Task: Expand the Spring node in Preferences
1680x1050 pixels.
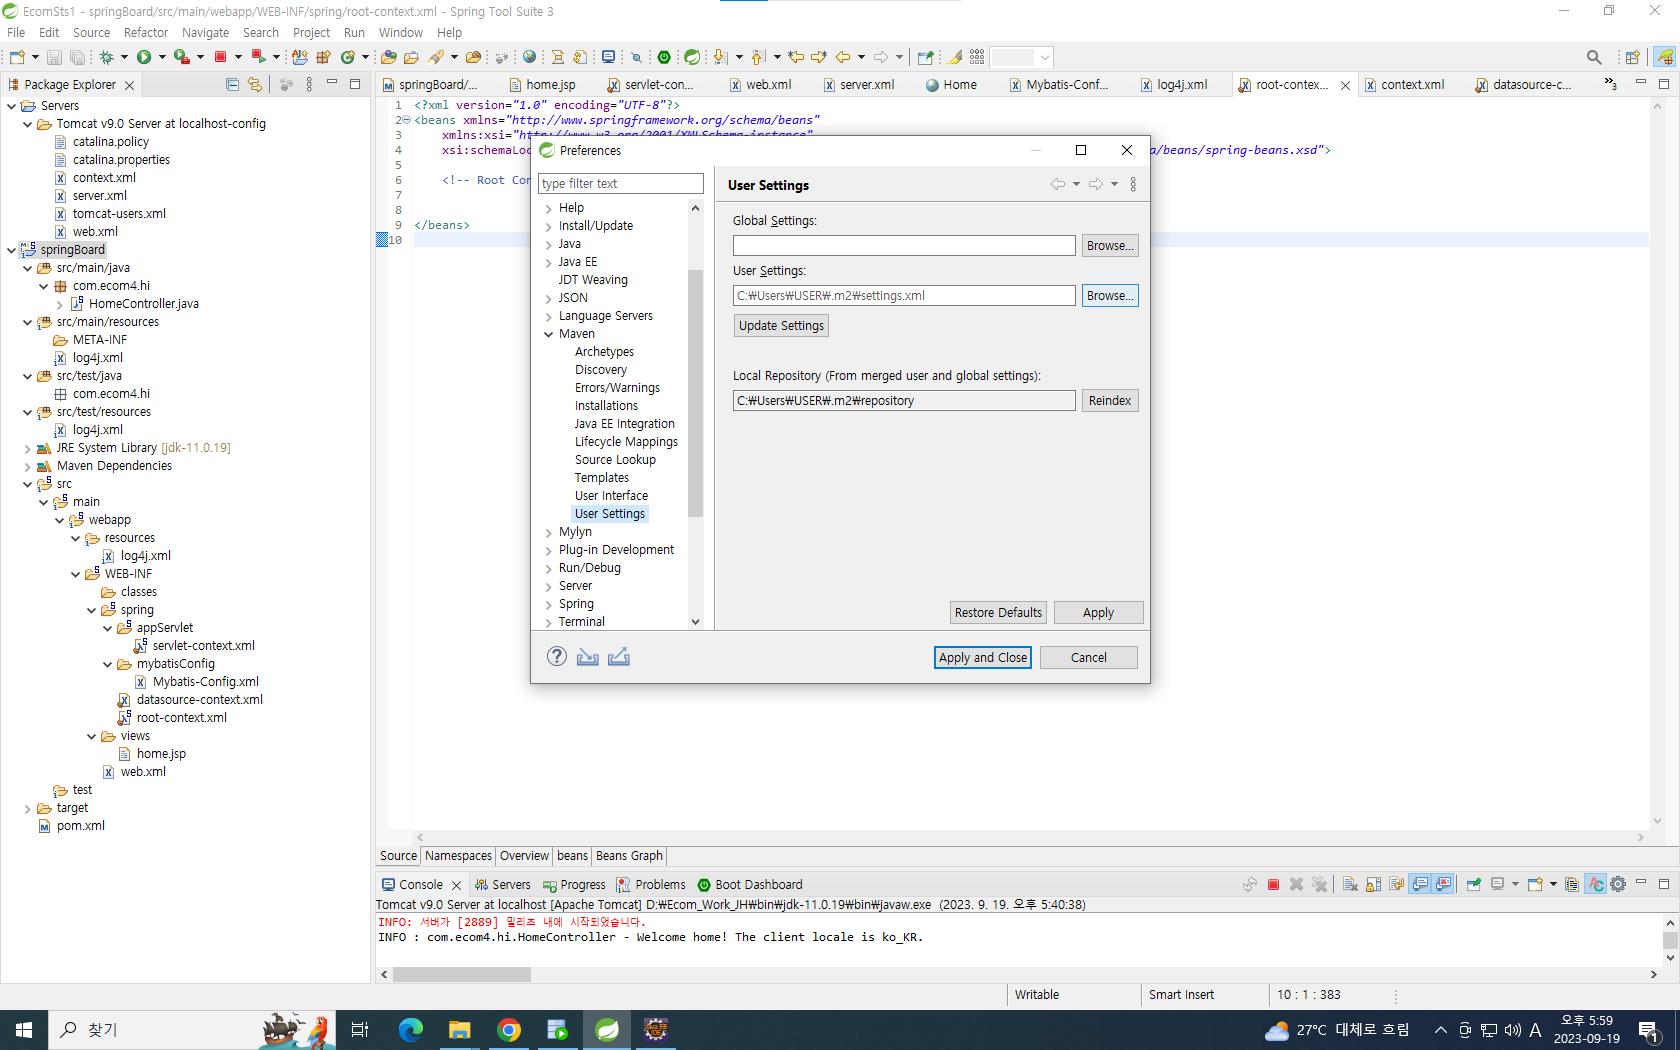Action: click(548, 604)
